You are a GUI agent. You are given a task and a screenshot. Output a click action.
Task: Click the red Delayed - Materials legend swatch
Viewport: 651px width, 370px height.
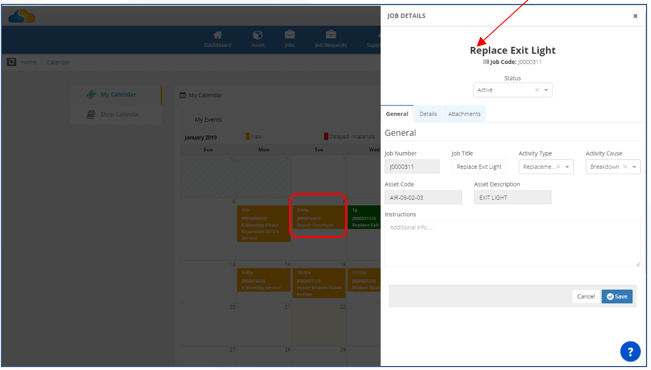pos(326,136)
